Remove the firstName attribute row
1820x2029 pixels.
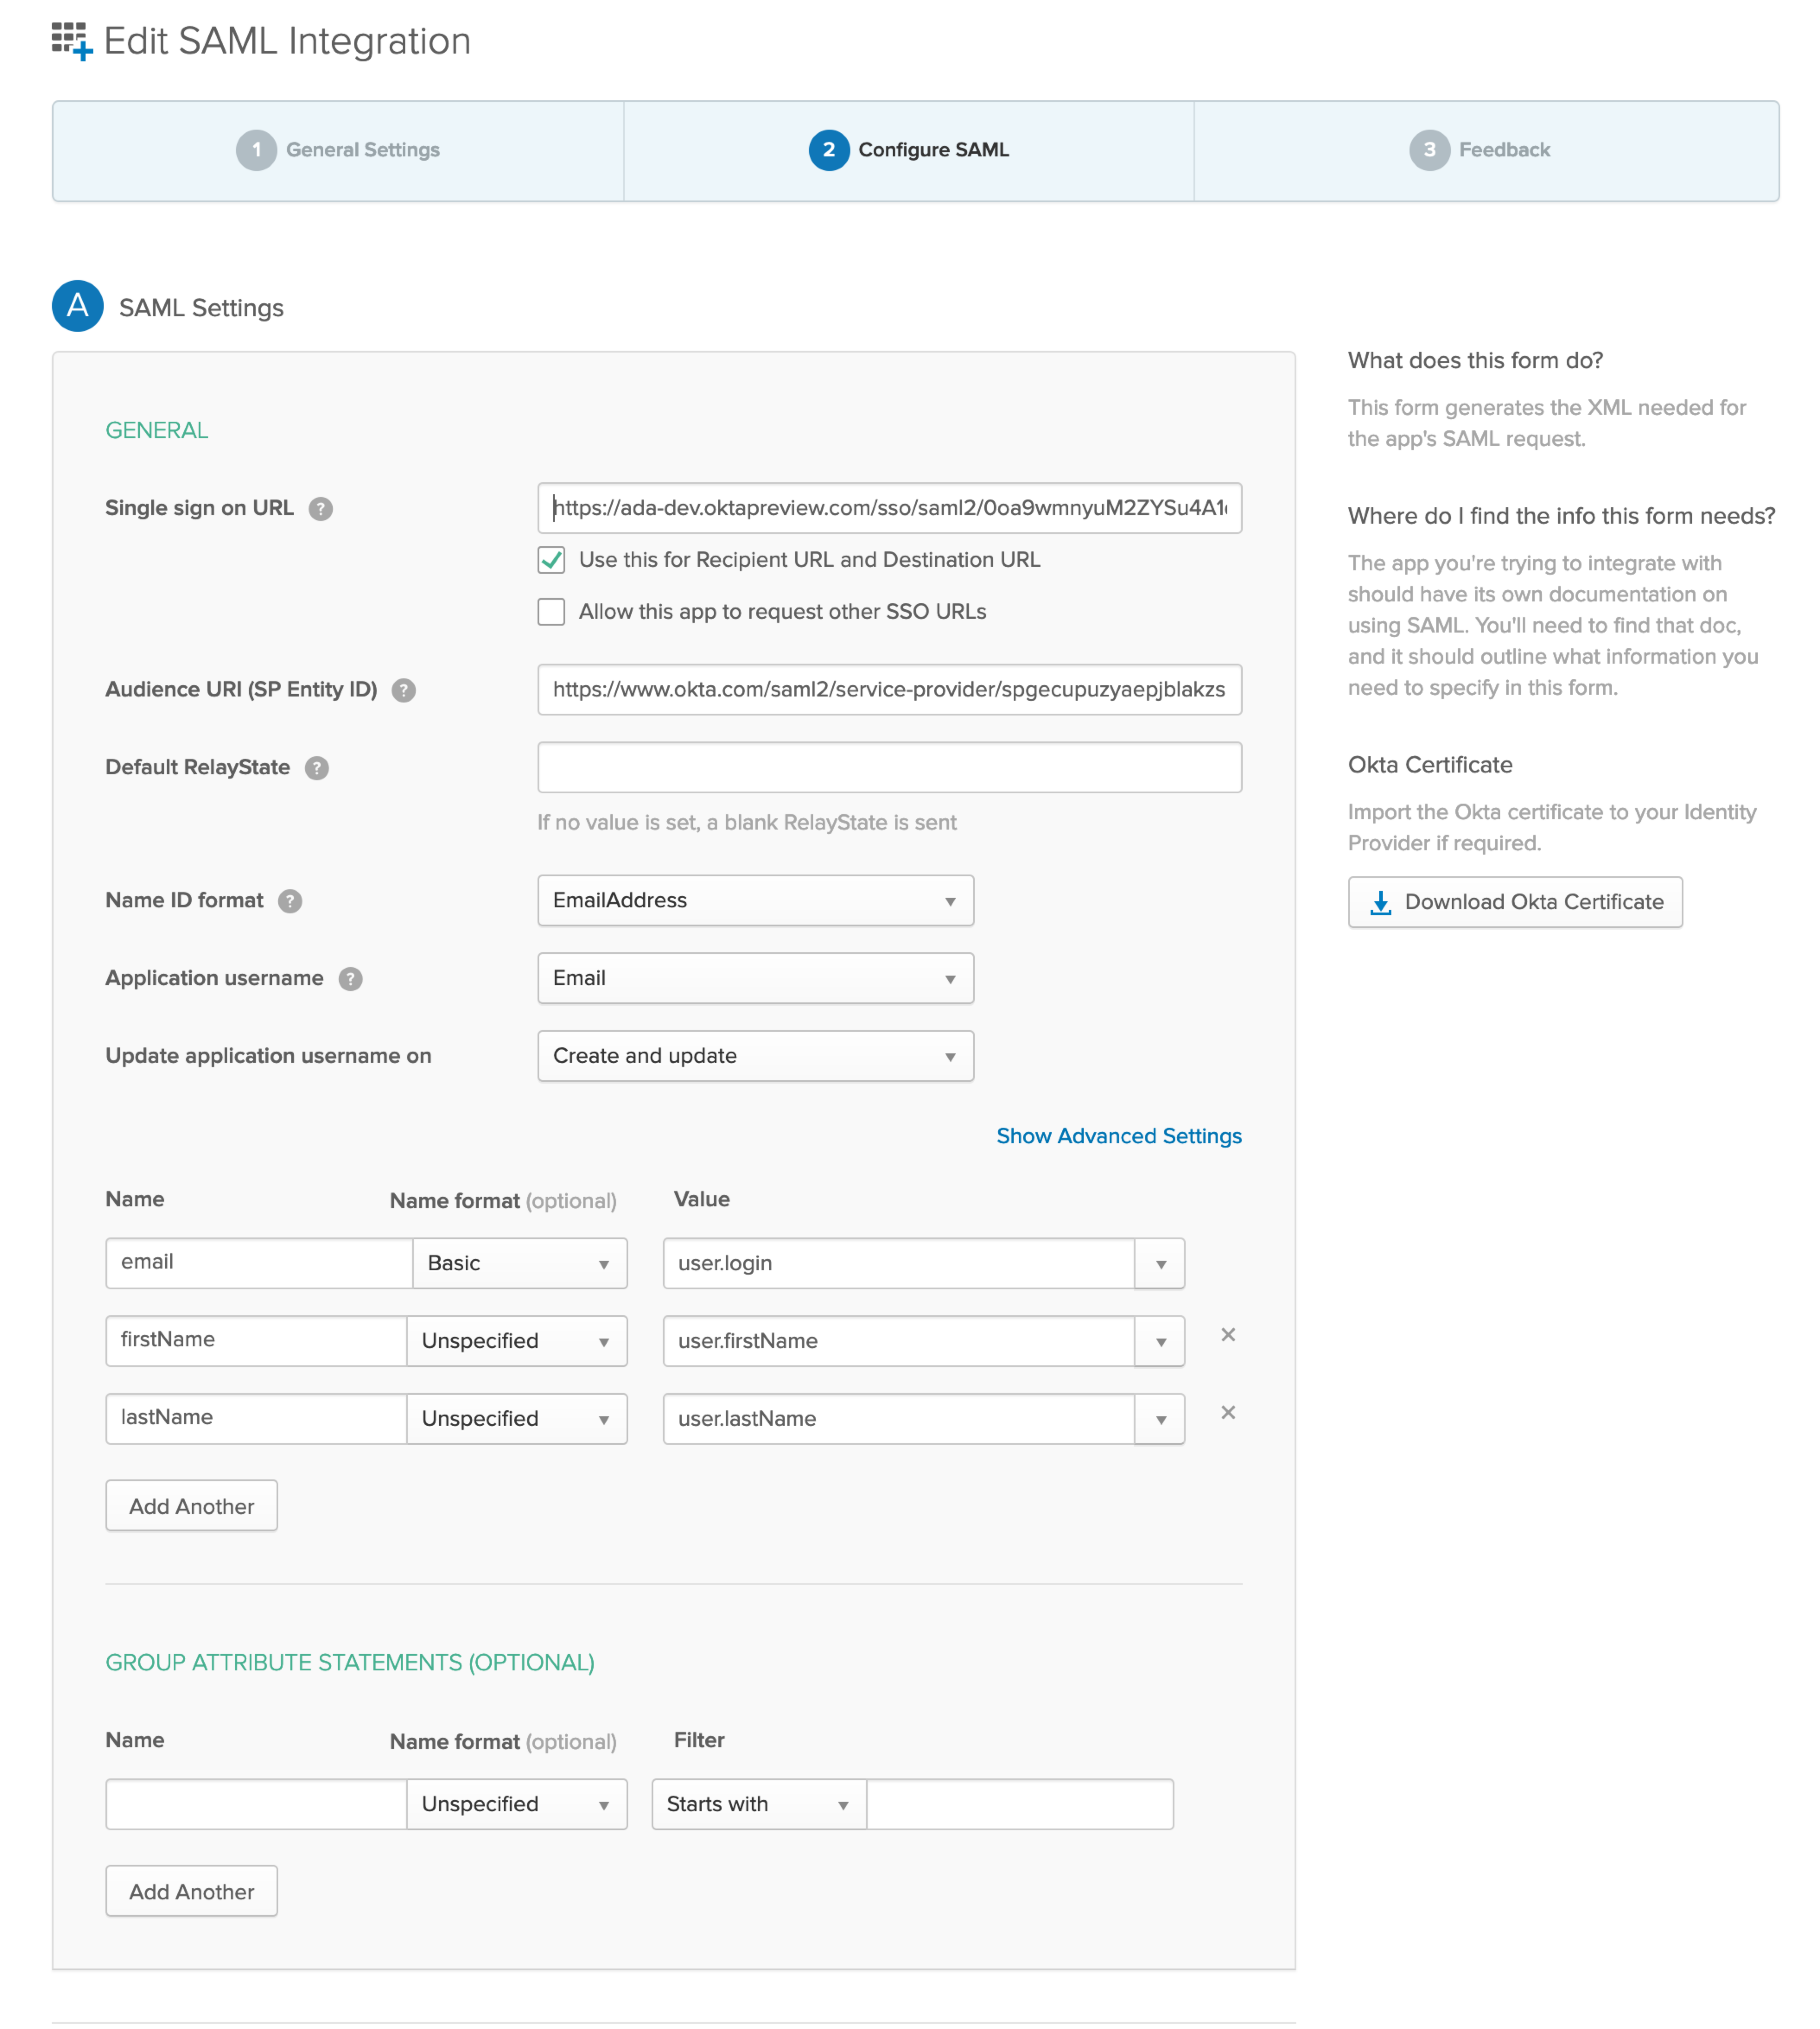[x=1228, y=1335]
